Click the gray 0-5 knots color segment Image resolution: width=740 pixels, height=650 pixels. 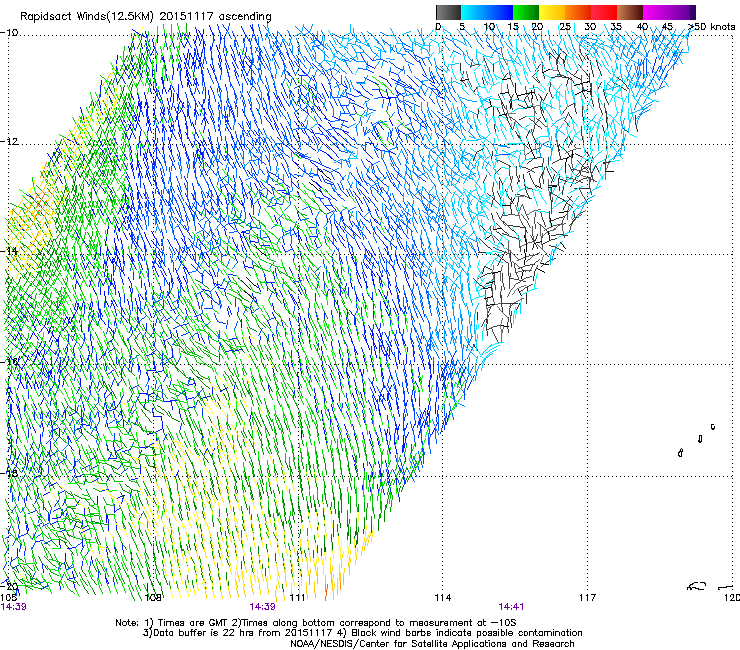[448, 12]
